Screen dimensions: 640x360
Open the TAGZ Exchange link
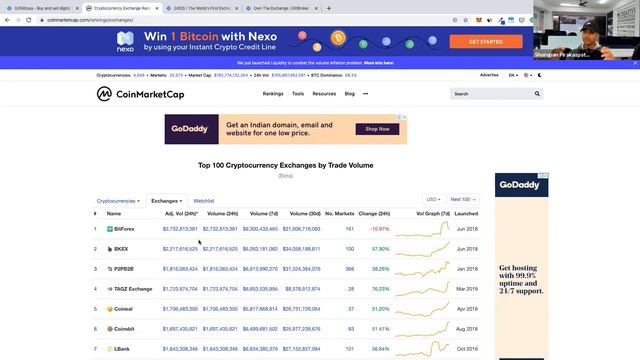133,289
